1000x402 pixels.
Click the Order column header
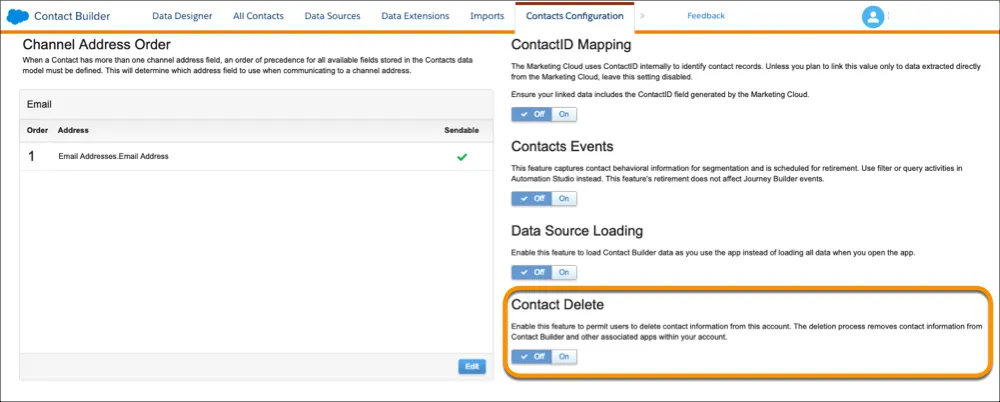click(x=37, y=130)
